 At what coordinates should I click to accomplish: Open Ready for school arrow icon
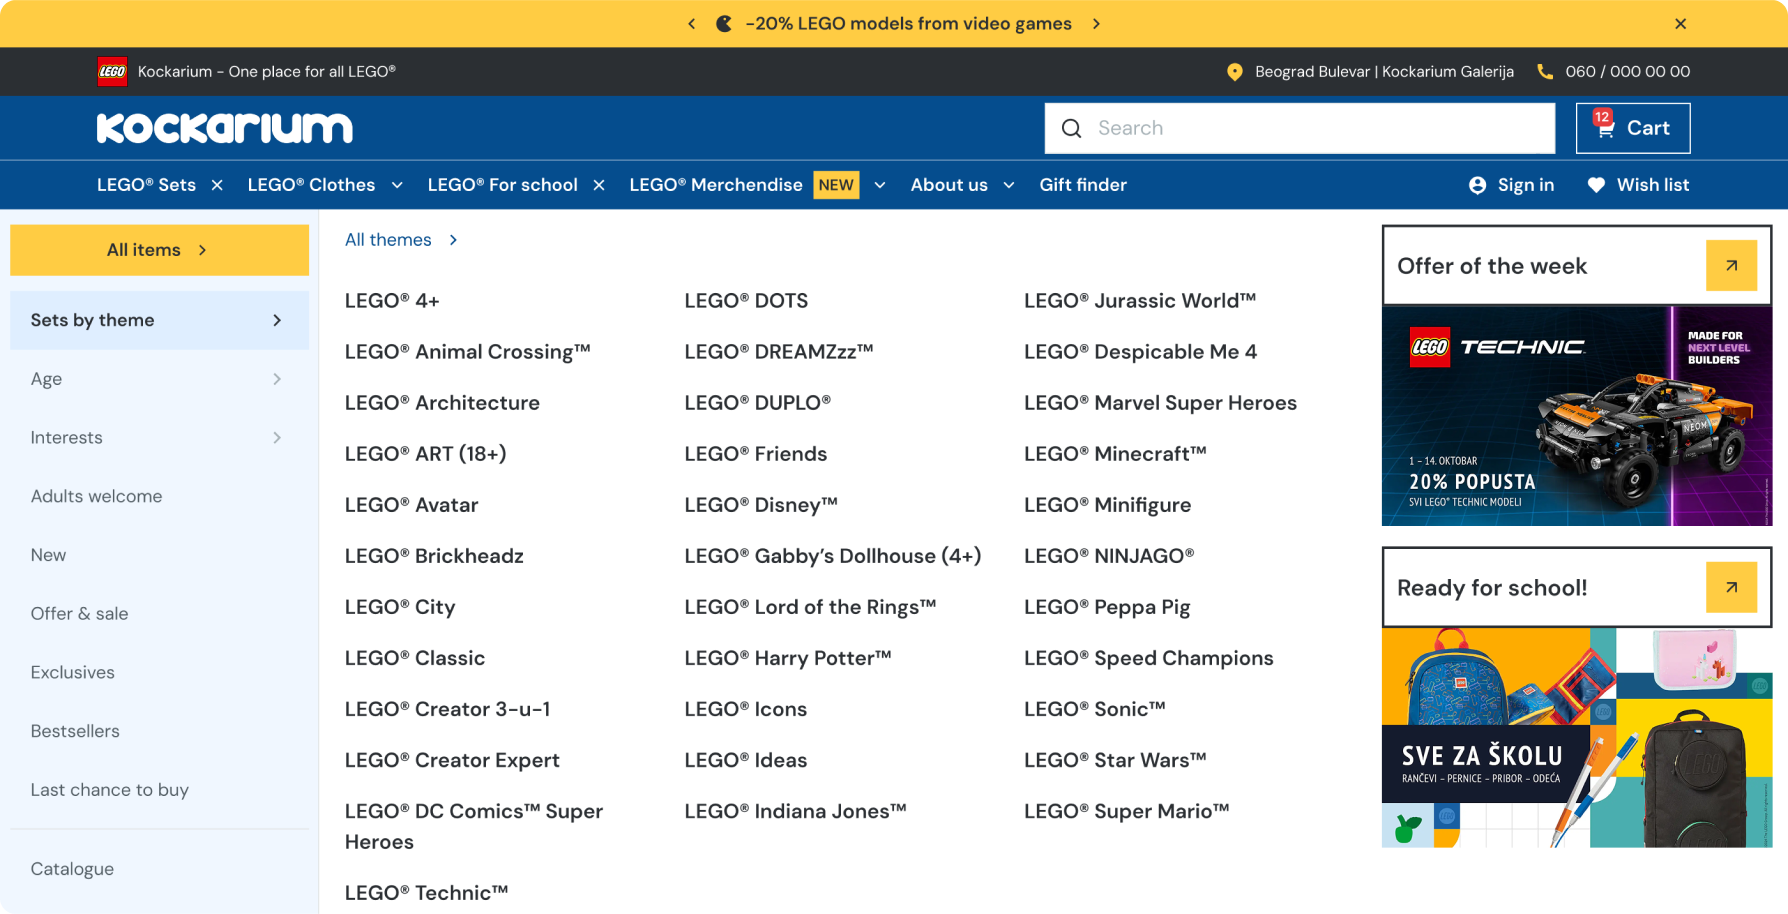pyautogui.click(x=1731, y=588)
